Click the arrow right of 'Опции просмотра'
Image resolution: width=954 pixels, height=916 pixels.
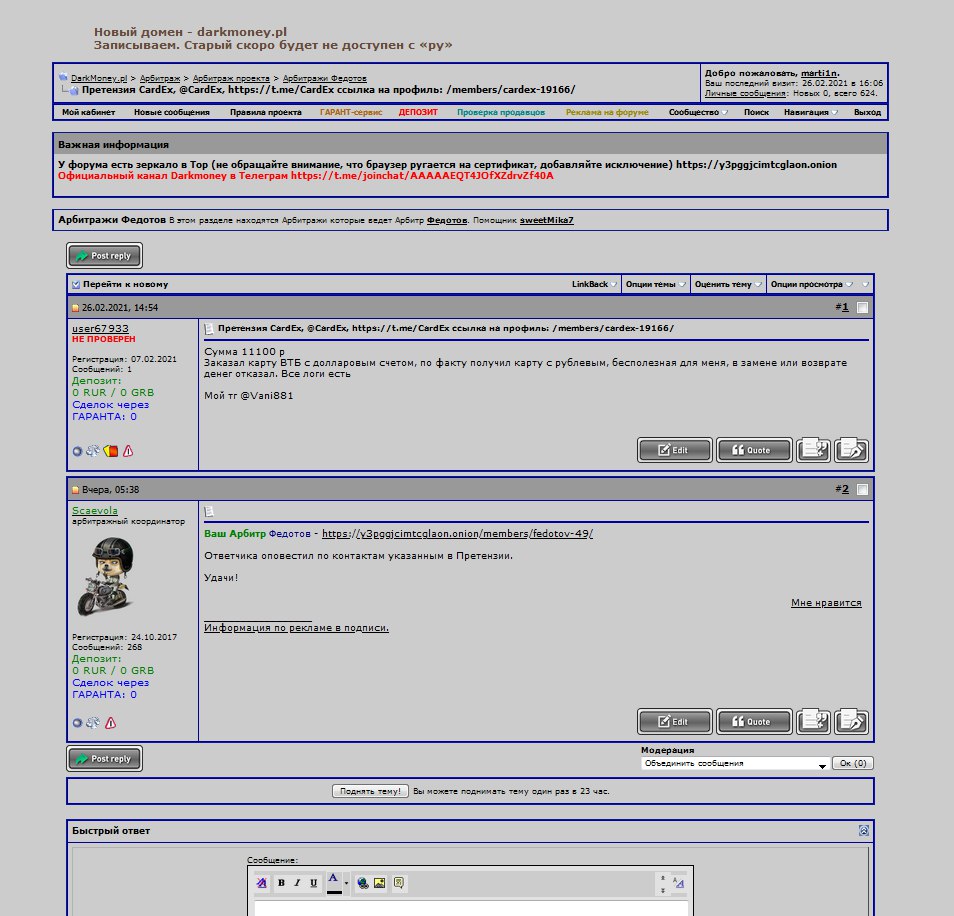(865, 284)
